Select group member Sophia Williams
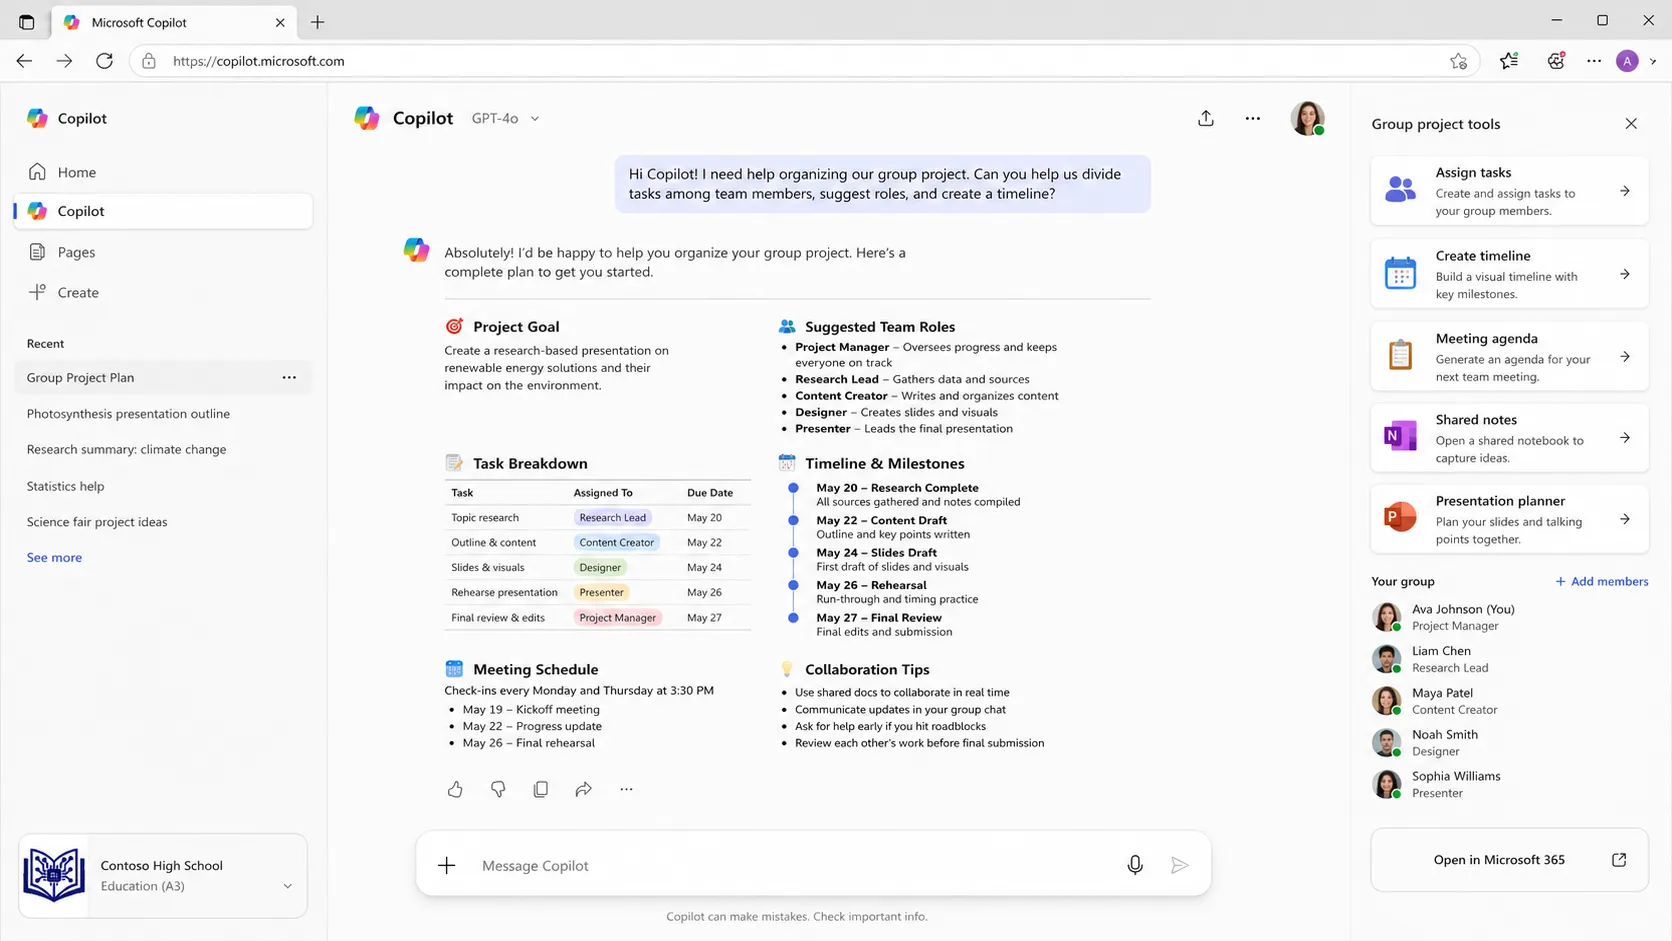Viewport: 1672px width, 941px height. coord(1509,784)
